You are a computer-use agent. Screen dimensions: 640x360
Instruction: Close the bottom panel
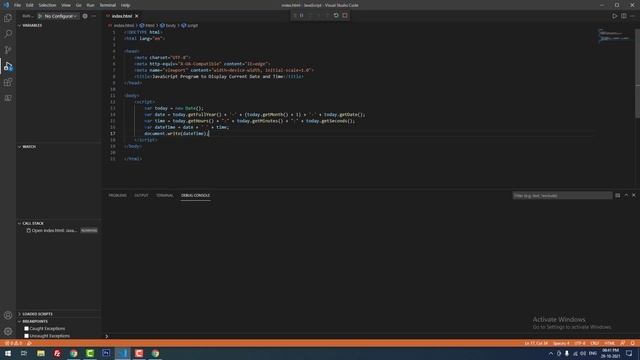click(634, 196)
